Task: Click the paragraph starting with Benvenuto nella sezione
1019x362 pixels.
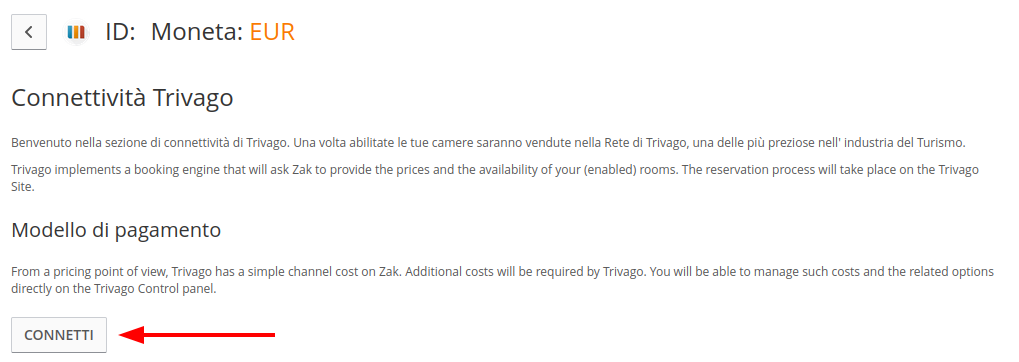Action: tap(493, 142)
